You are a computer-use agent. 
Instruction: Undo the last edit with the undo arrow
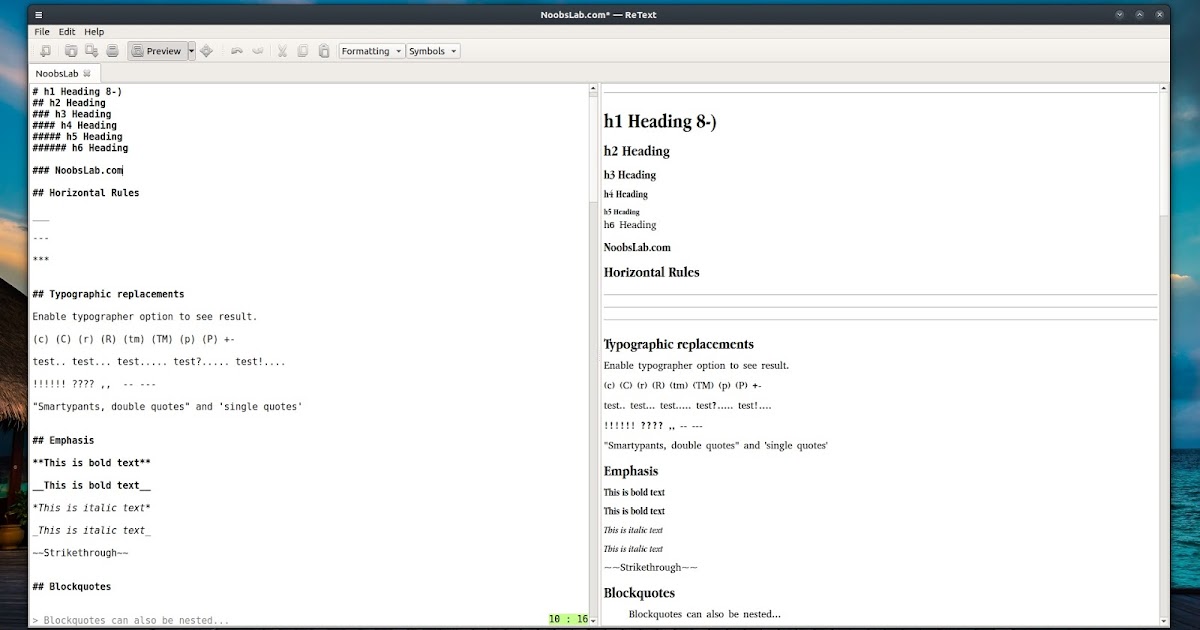click(237, 50)
